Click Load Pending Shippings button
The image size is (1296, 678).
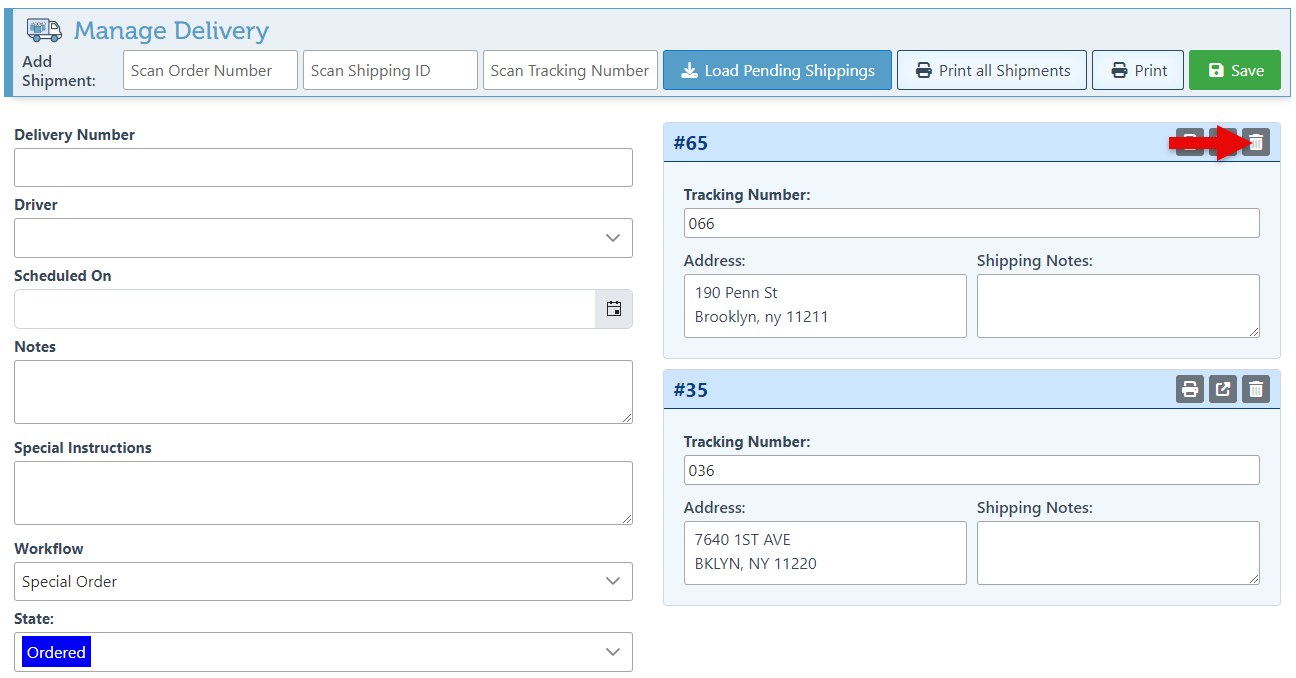(x=777, y=71)
